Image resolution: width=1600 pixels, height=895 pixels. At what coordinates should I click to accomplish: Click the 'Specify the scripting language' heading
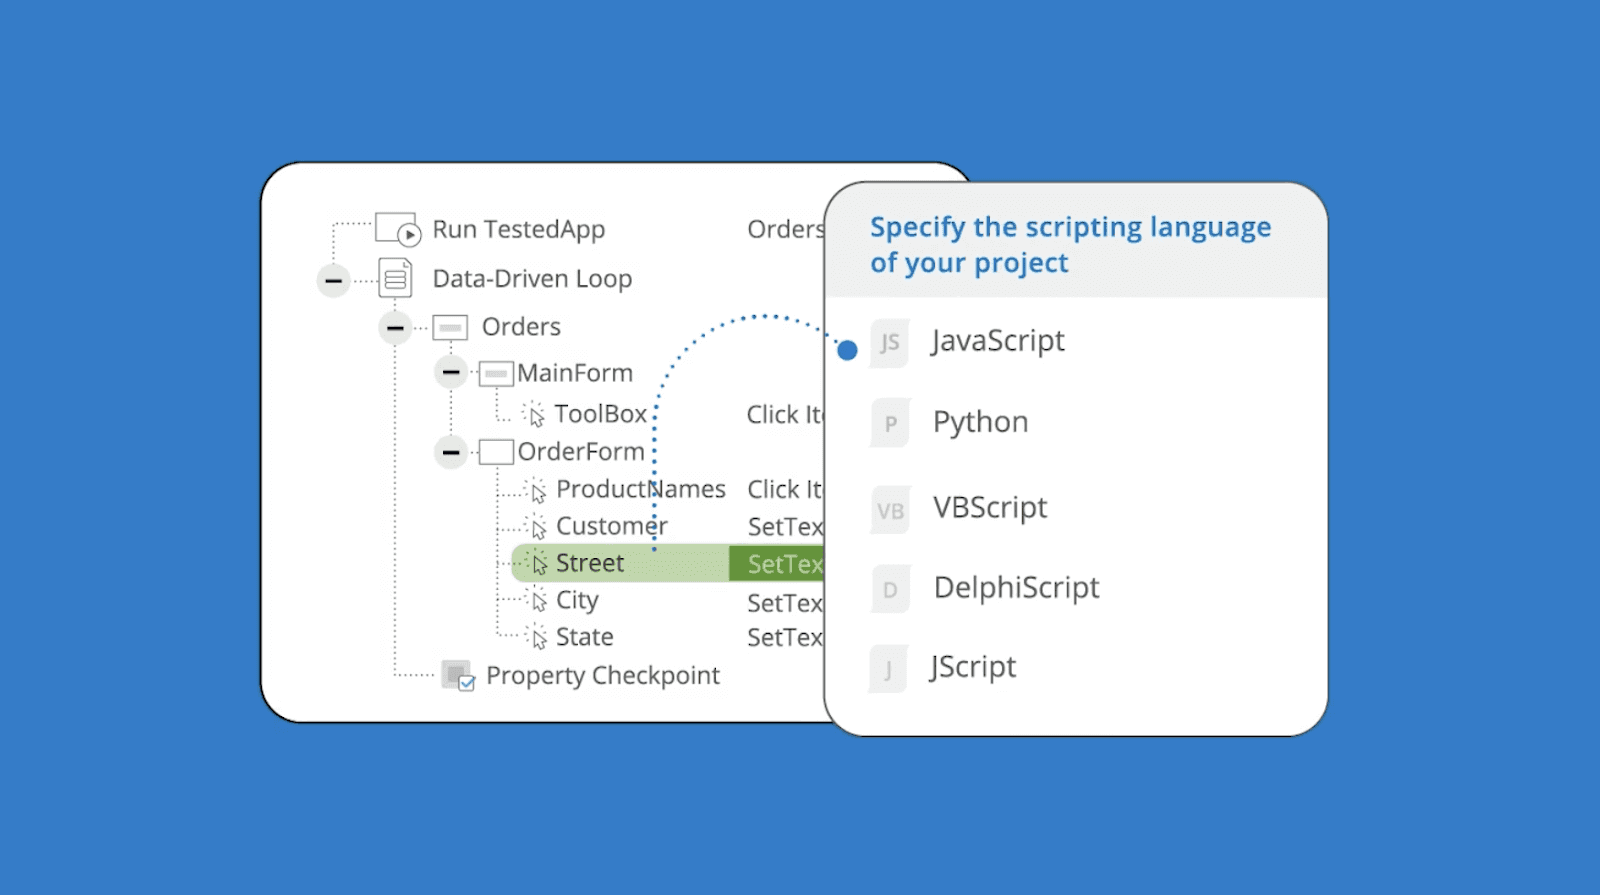pyautogui.click(x=1070, y=245)
